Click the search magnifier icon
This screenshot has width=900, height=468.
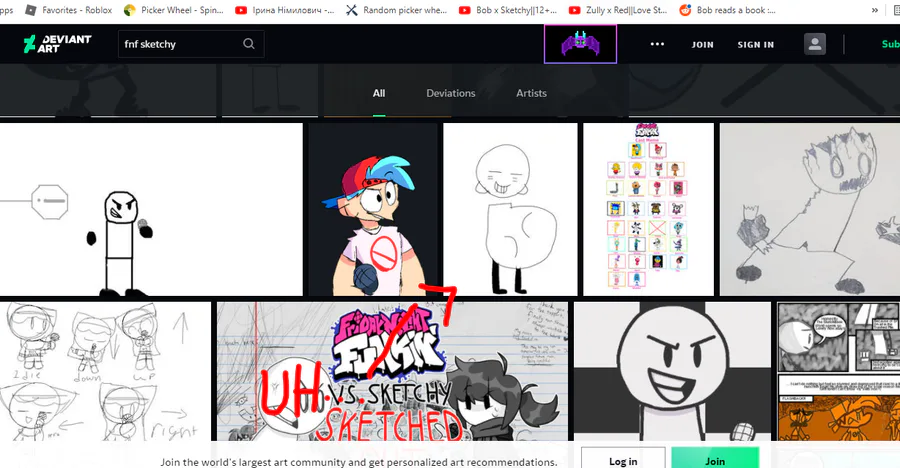tap(249, 44)
